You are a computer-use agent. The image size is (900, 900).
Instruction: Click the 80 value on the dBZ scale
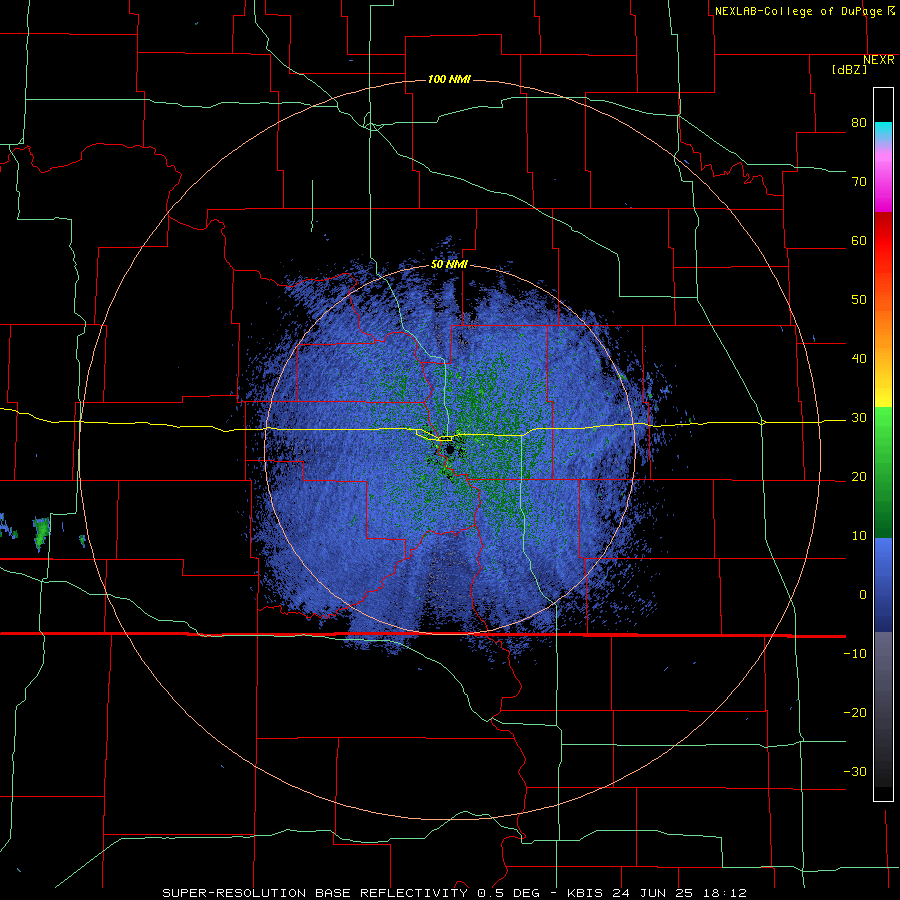point(859,123)
